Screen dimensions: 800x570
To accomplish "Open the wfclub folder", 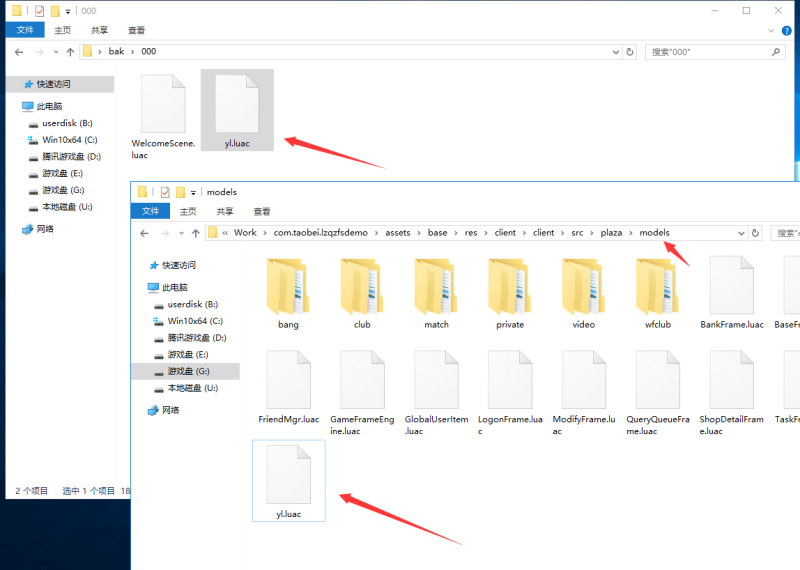I will click(657, 290).
